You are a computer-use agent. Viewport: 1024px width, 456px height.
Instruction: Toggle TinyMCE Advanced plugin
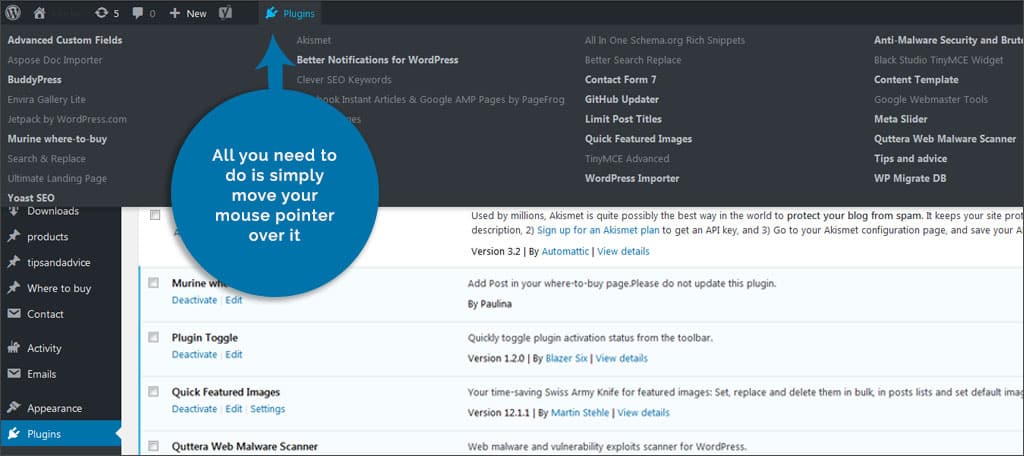click(627, 159)
